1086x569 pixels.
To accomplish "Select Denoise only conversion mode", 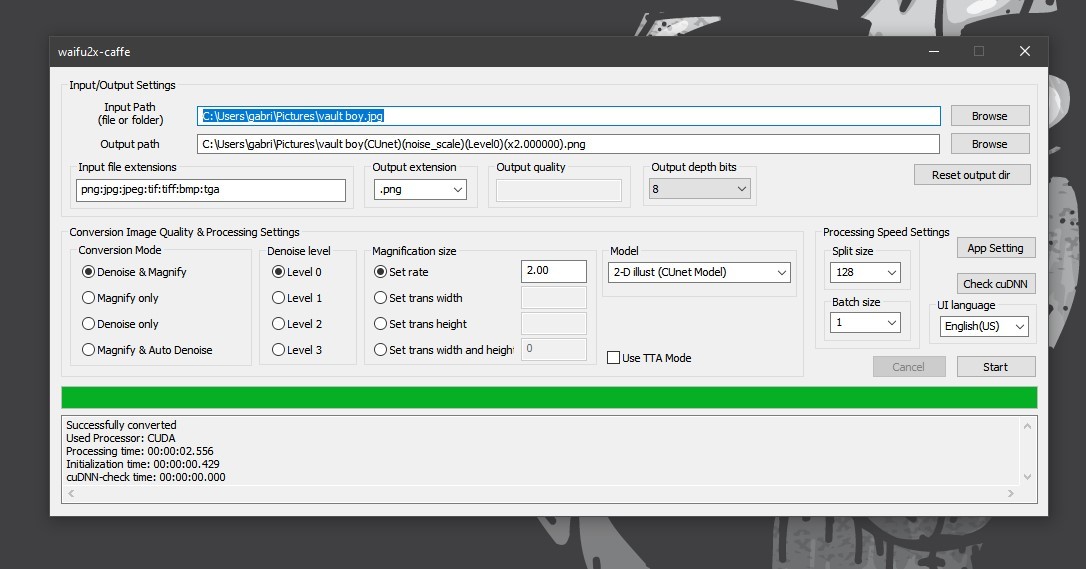I will point(89,324).
